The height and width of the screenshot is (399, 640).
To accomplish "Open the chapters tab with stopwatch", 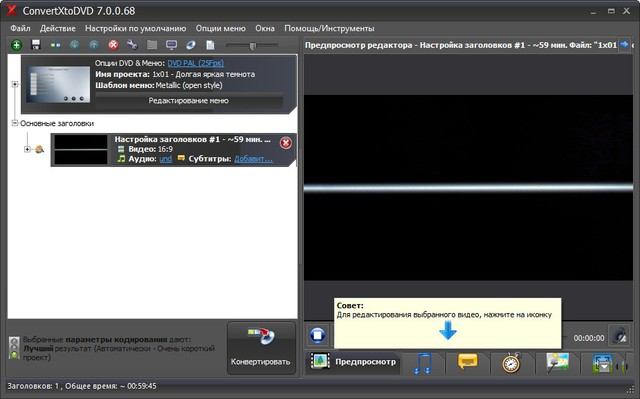I will (511, 363).
